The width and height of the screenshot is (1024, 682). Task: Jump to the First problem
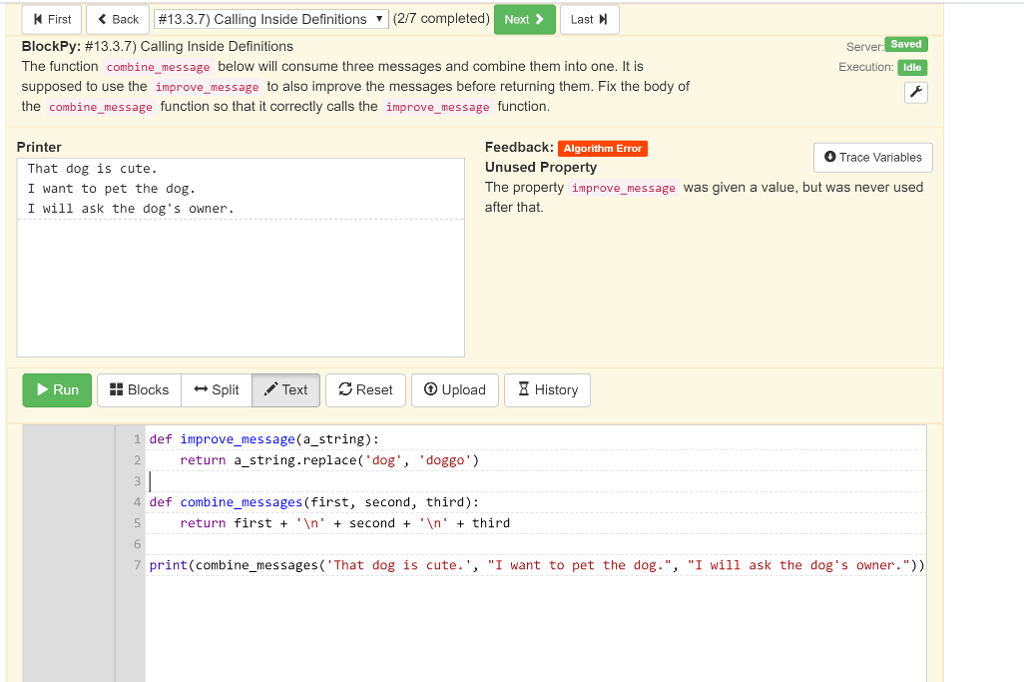point(51,18)
